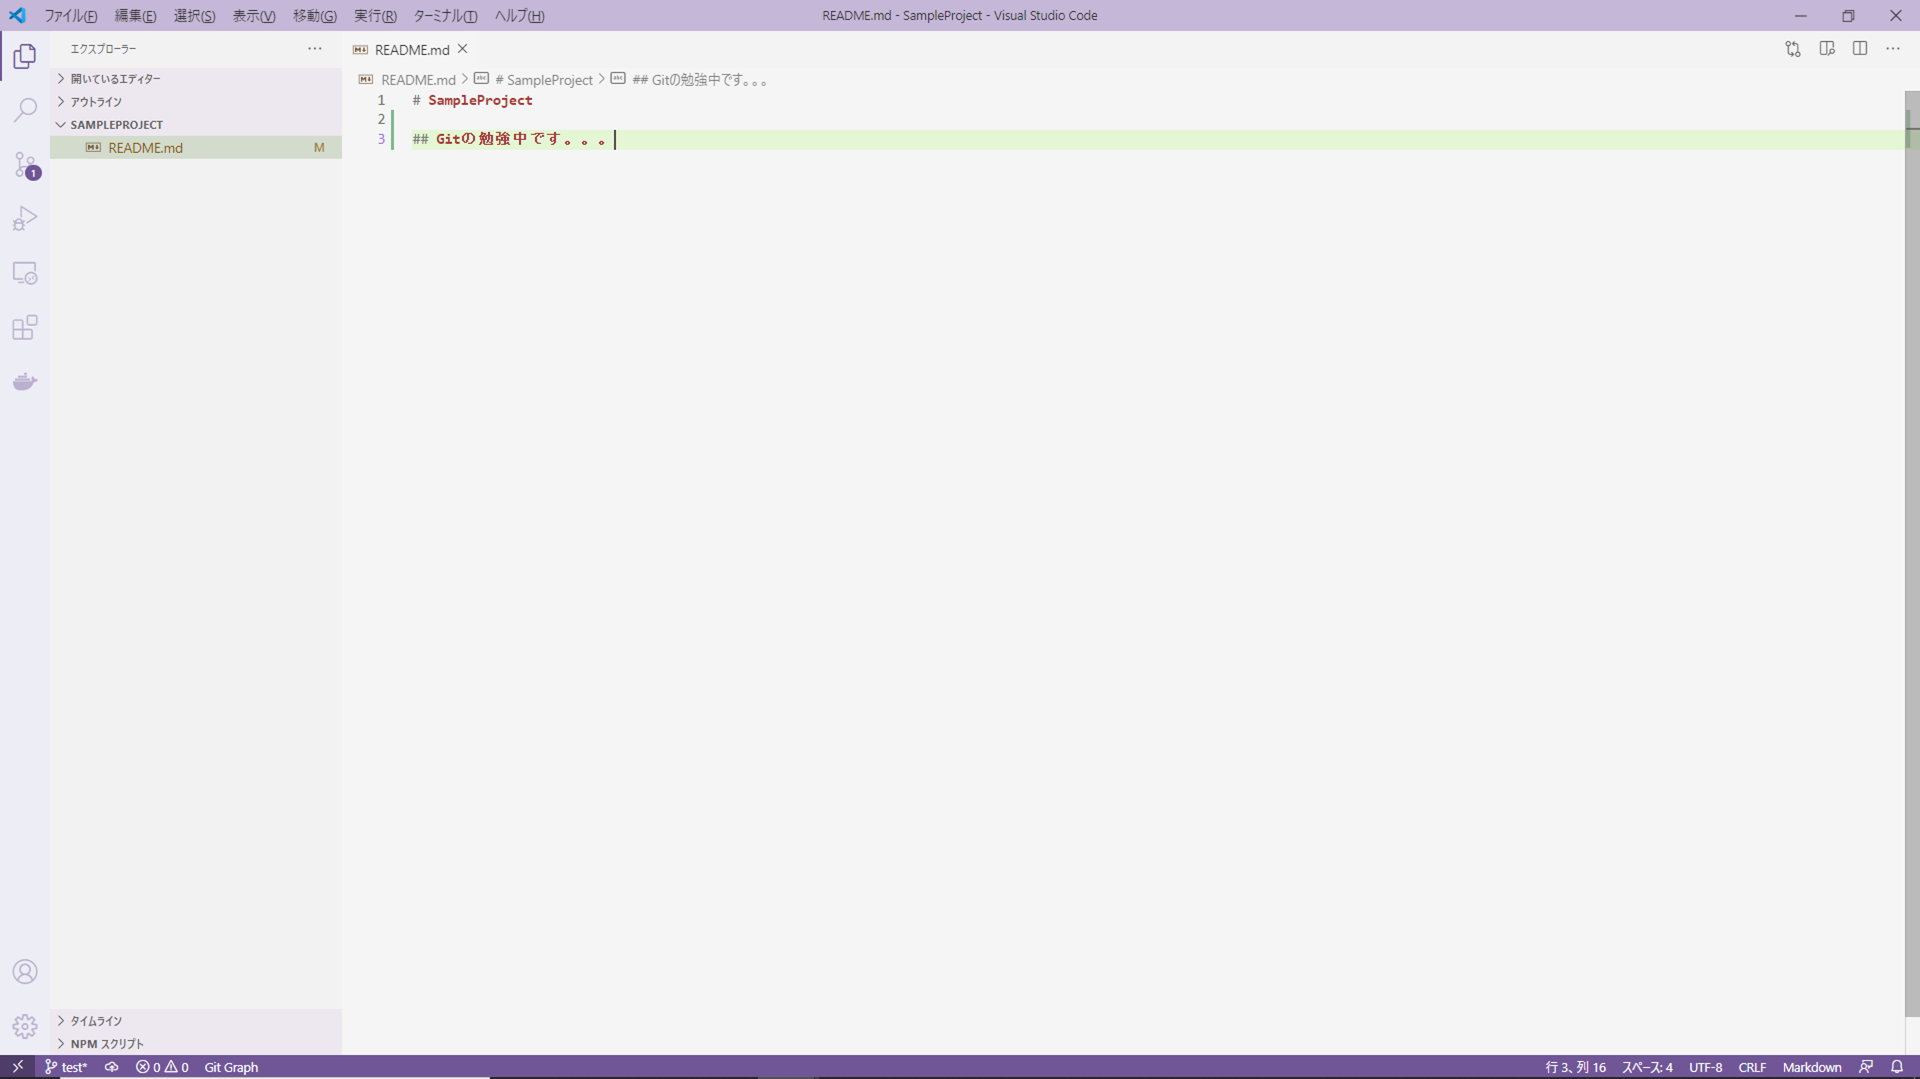Open Git Graph from status bar

(231, 1067)
